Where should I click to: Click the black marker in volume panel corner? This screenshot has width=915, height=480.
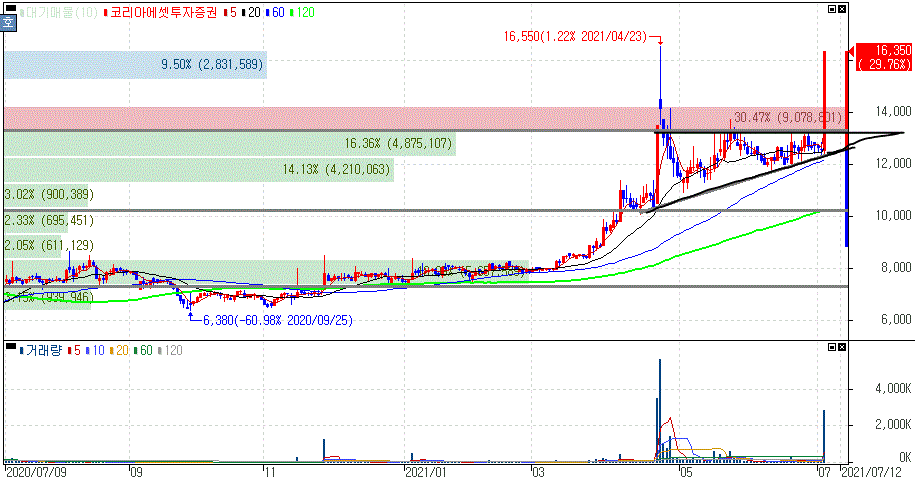pos(11,346)
